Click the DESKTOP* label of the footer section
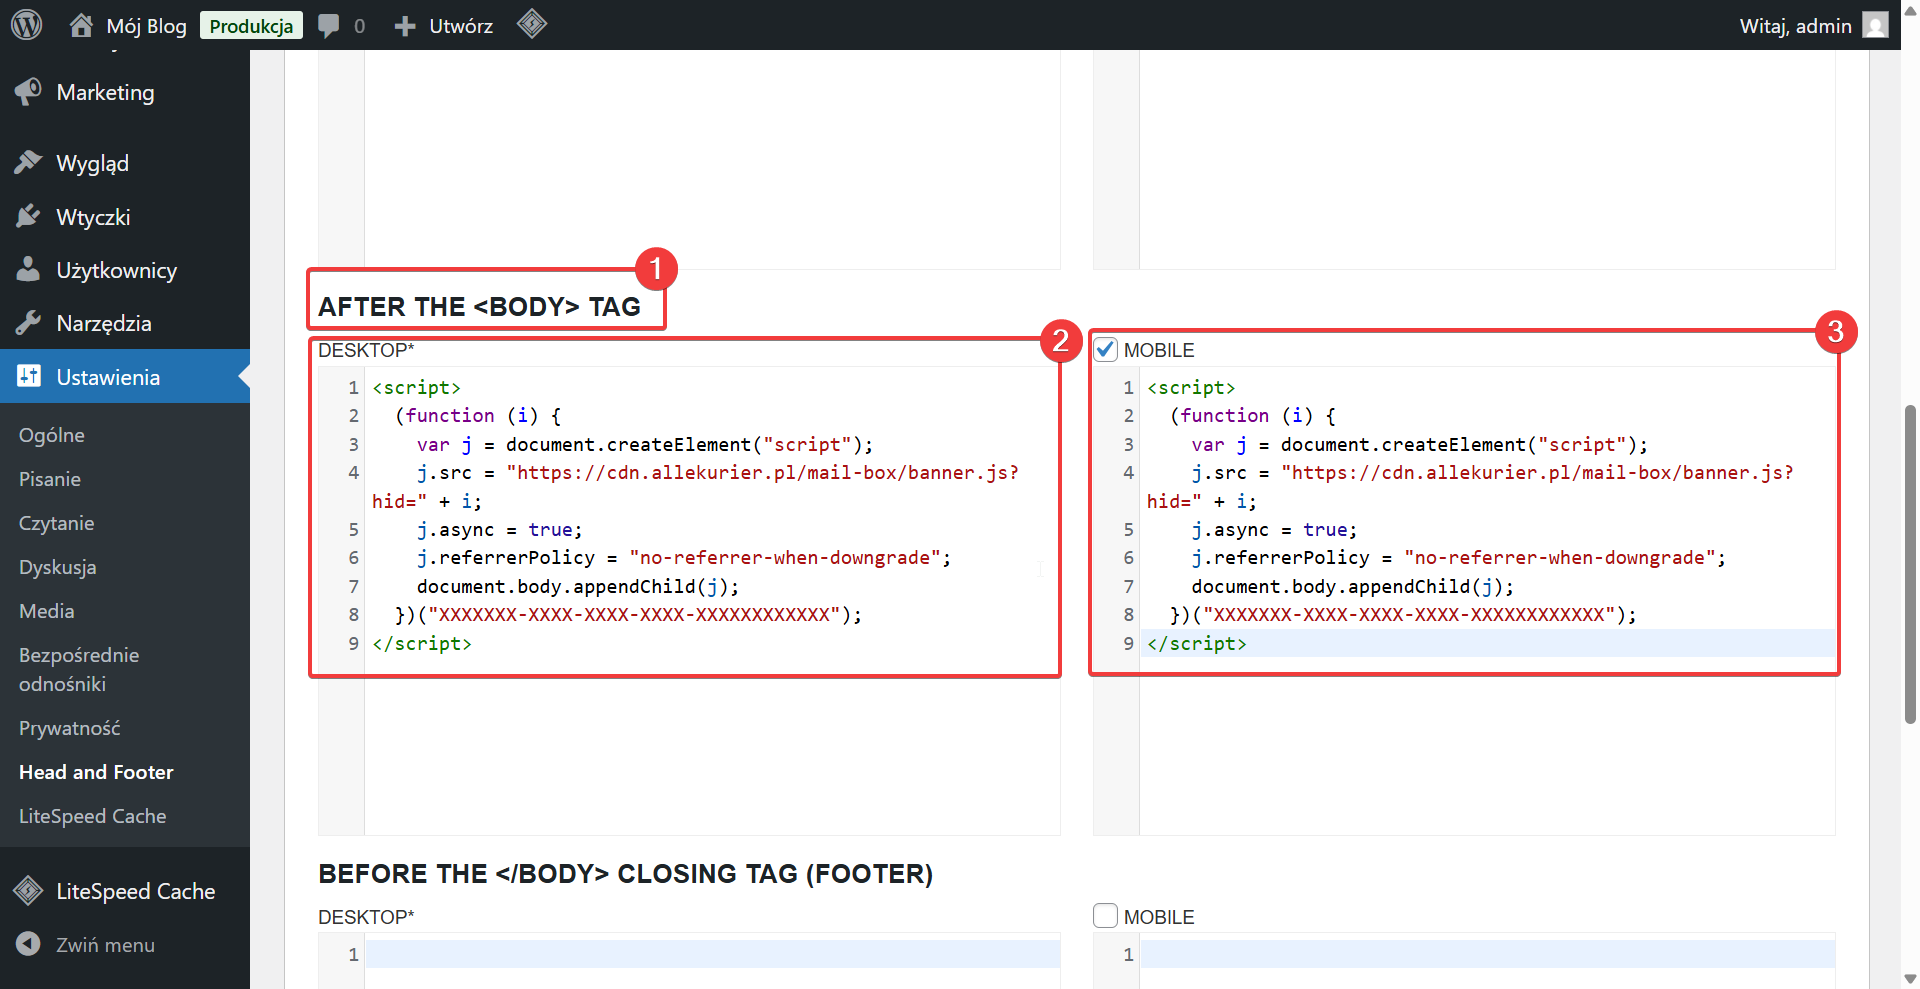 click(366, 917)
